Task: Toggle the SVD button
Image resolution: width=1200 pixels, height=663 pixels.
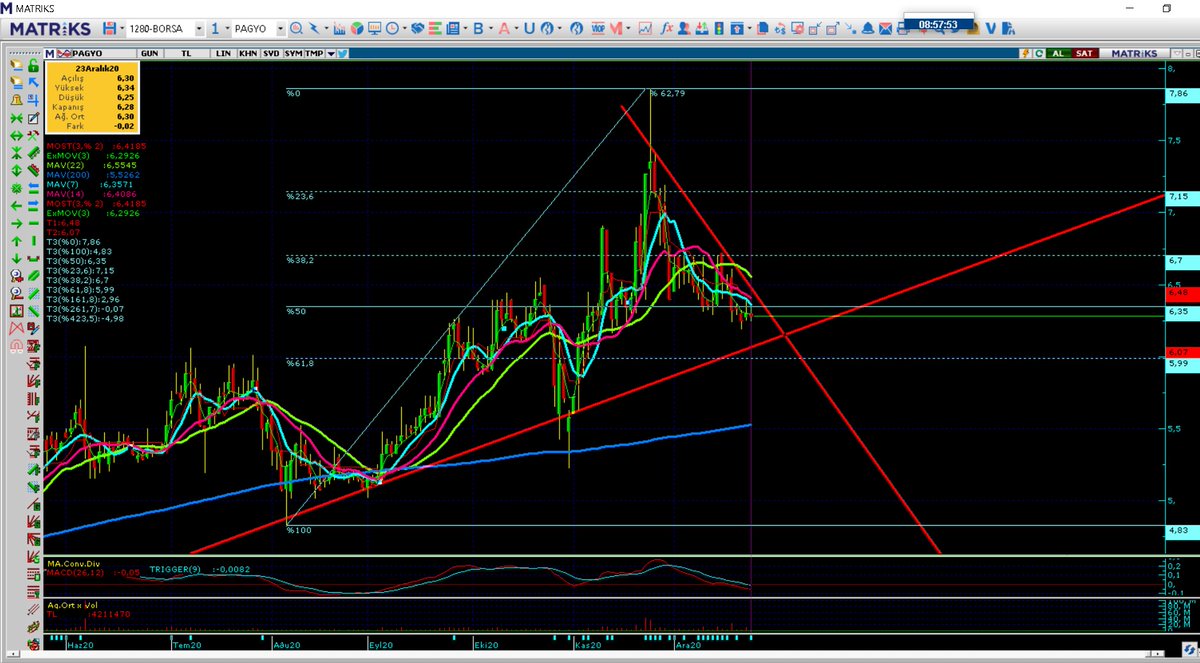Action: [x=271, y=52]
